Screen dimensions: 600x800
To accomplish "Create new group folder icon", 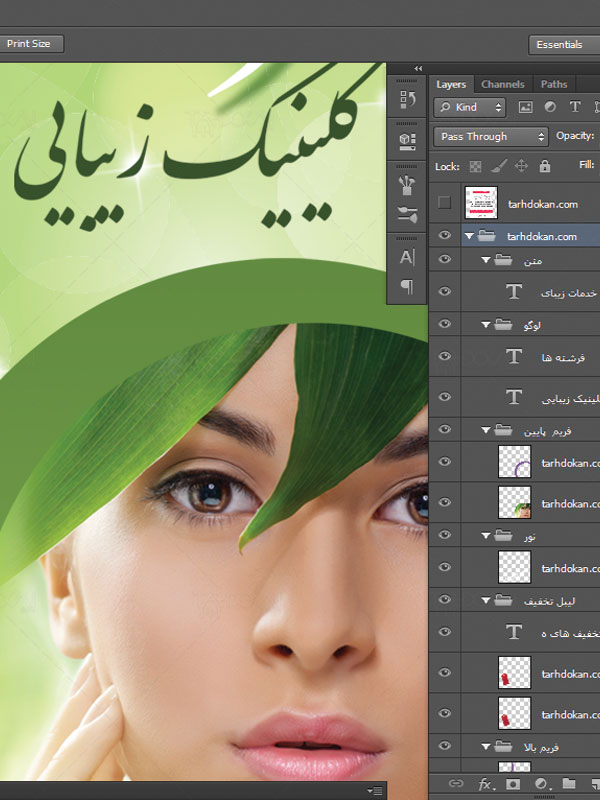I will 569,783.
